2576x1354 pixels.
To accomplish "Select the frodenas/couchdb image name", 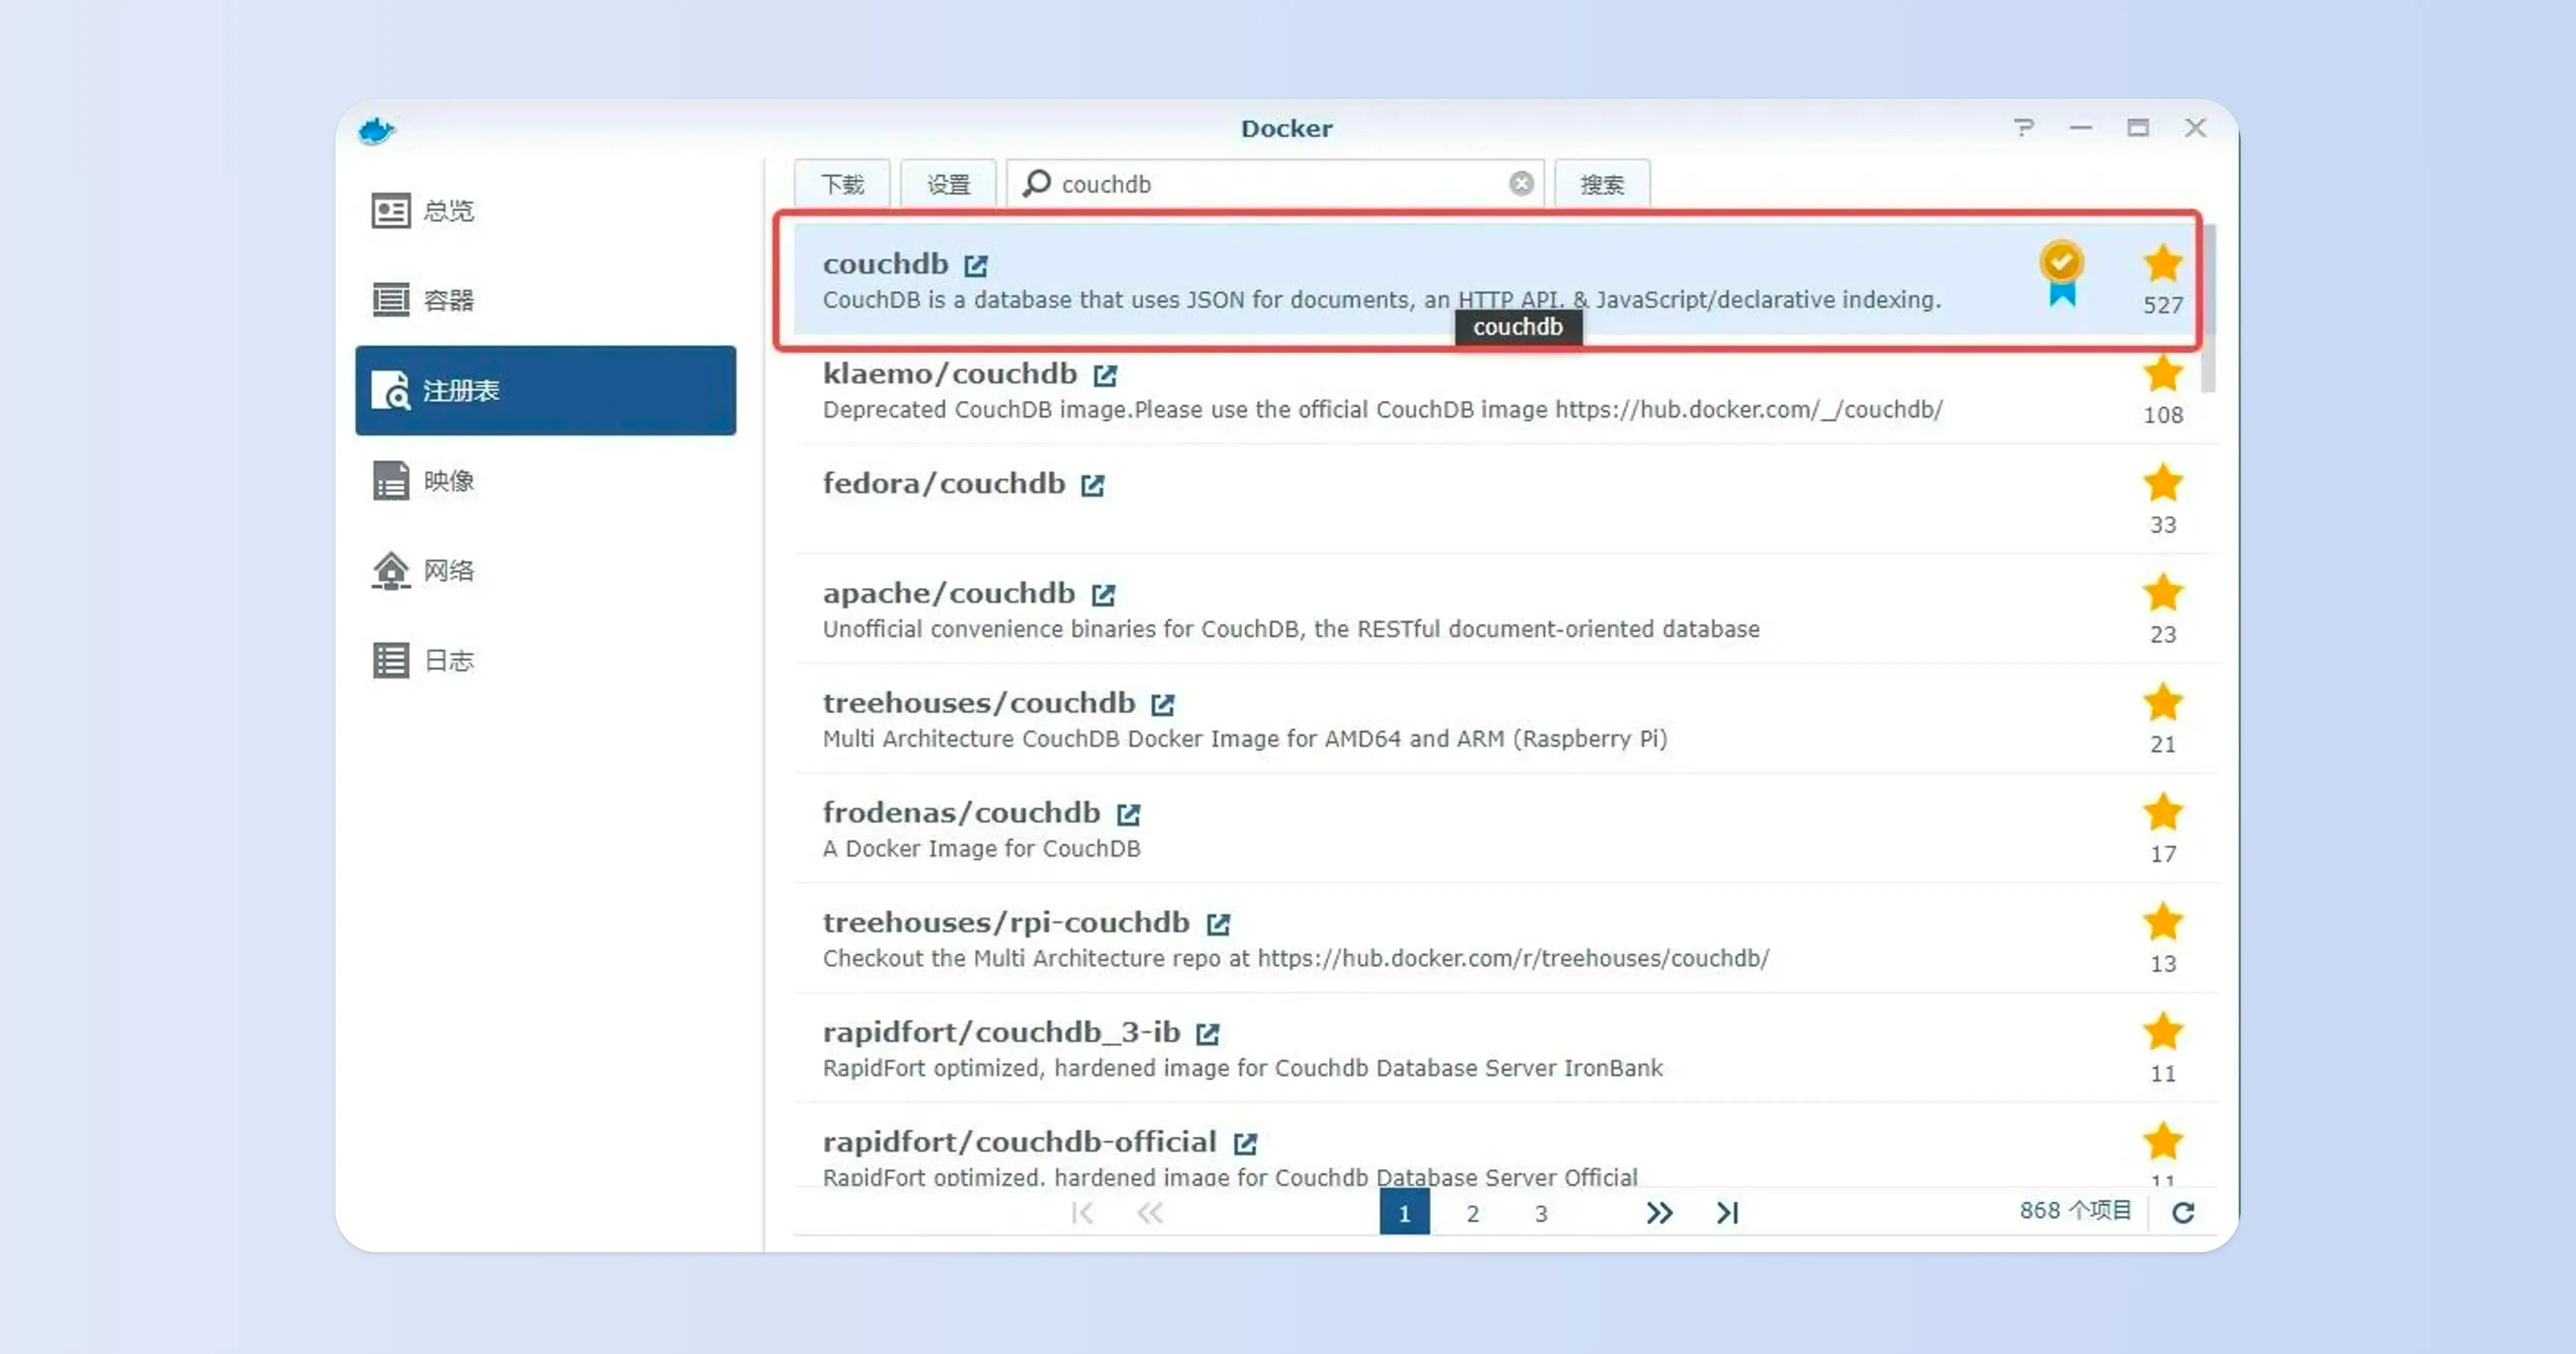I will pyautogui.click(x=961, y=813).
